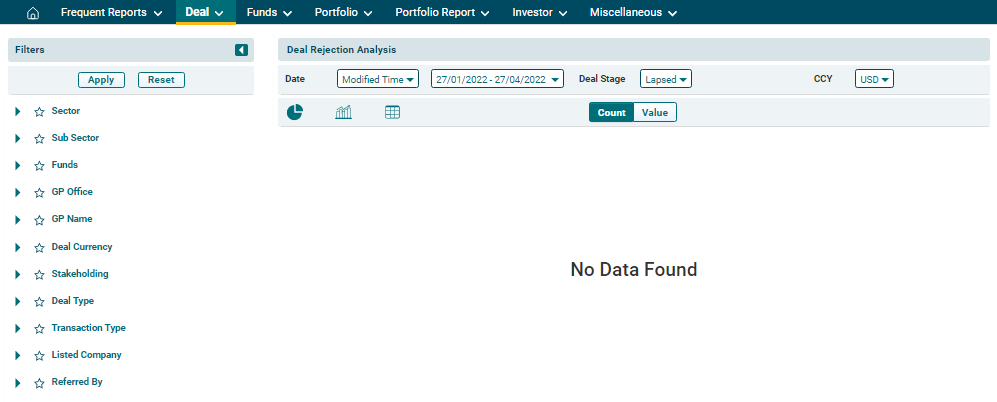The image size is (997, 402).
Task: Open the Deal Stage Lapsed dropdown
Action: pos(666,79)
